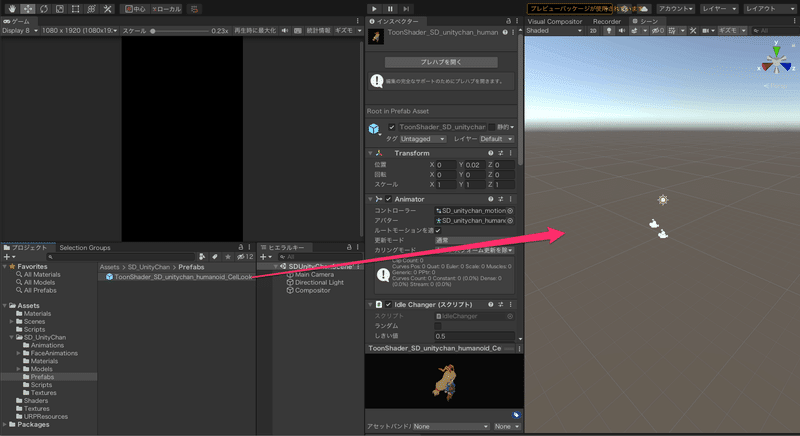Toggle the Static checkbox
This screenshot has width=800, height=436.
(491, 127)
